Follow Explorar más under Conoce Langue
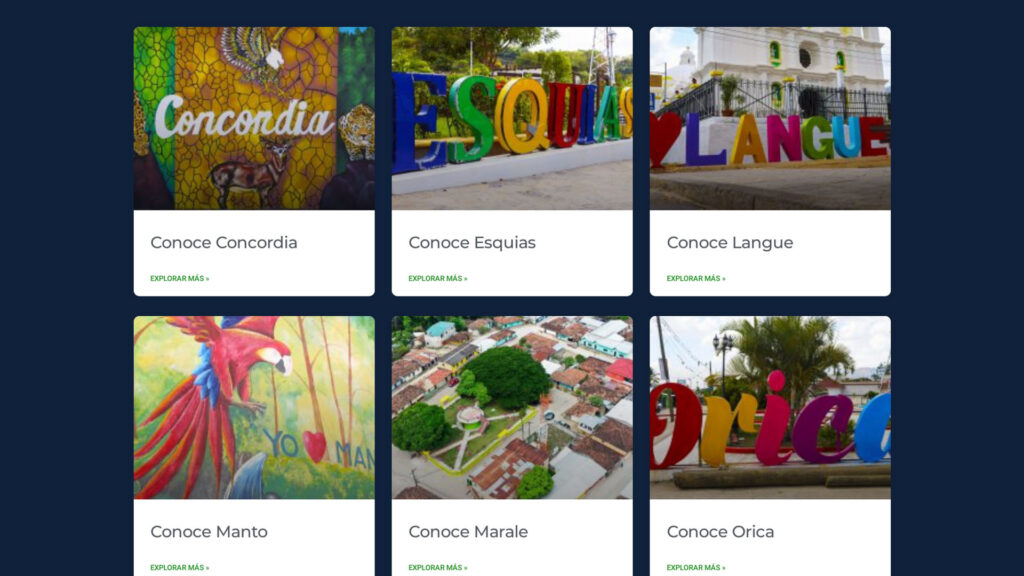1024x576 pixels. pos(696,278)
